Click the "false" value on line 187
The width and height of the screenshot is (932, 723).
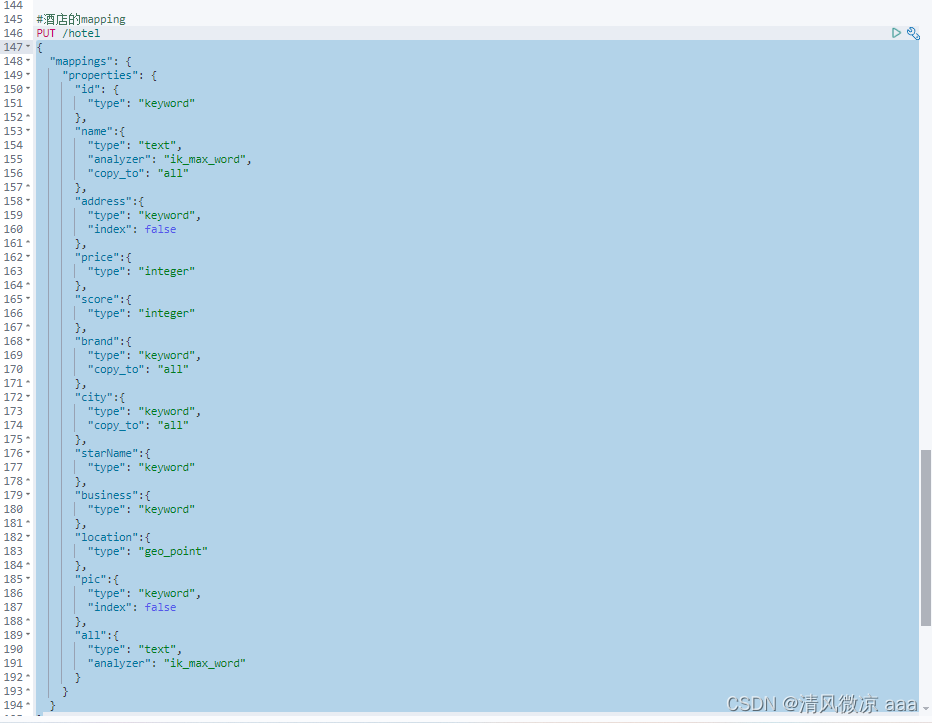coord(160,607)
